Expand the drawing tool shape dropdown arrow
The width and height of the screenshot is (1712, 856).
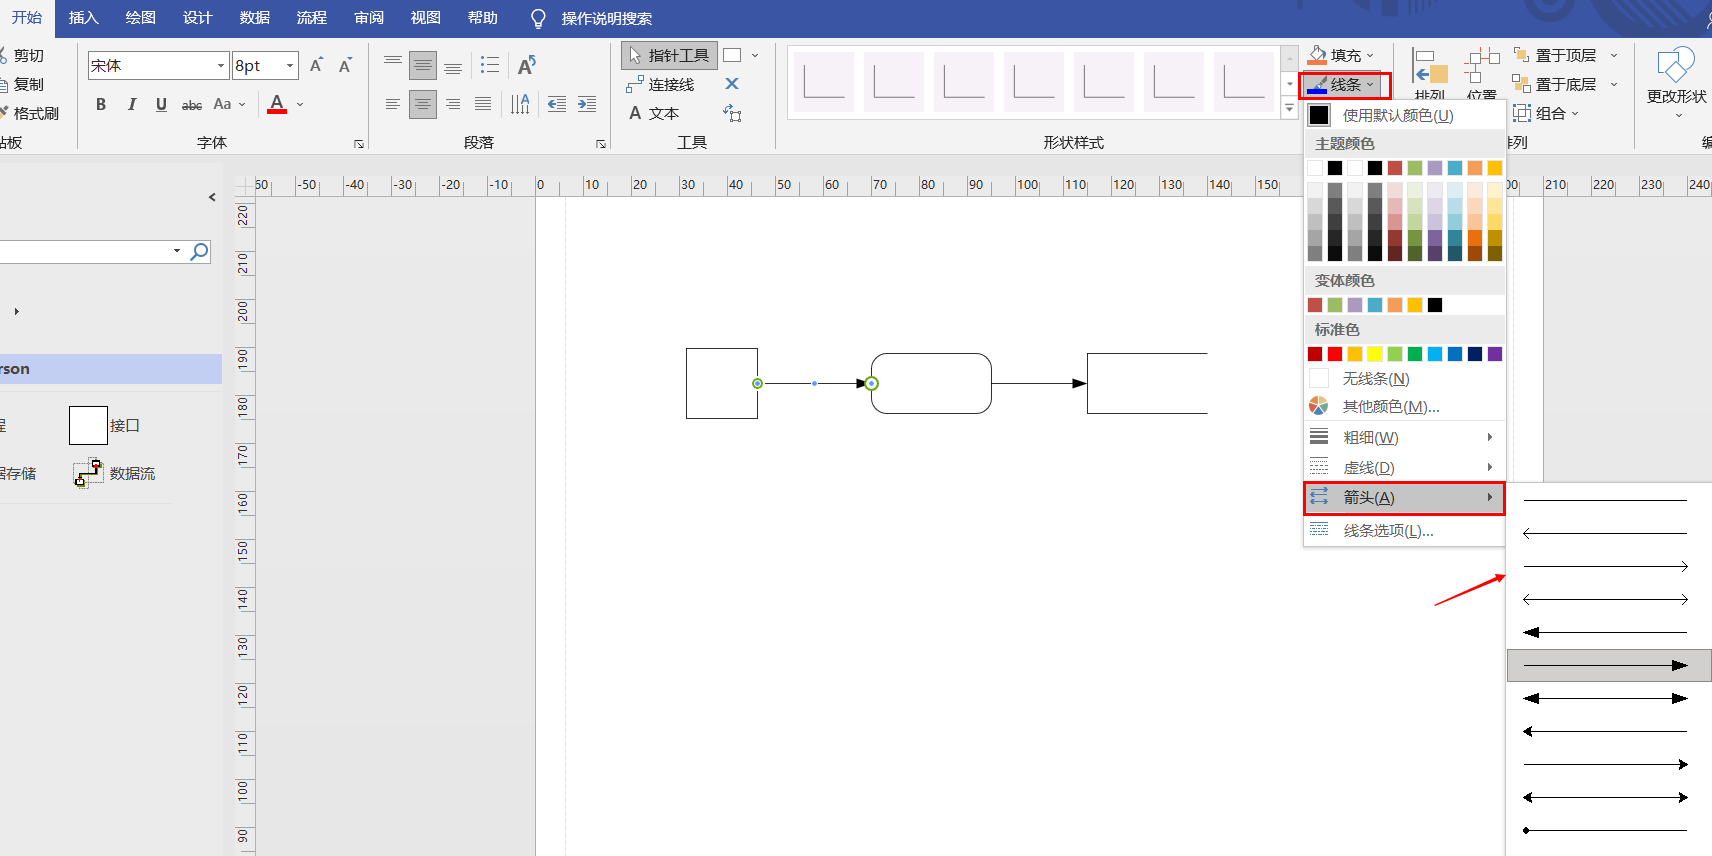[755, 56]
